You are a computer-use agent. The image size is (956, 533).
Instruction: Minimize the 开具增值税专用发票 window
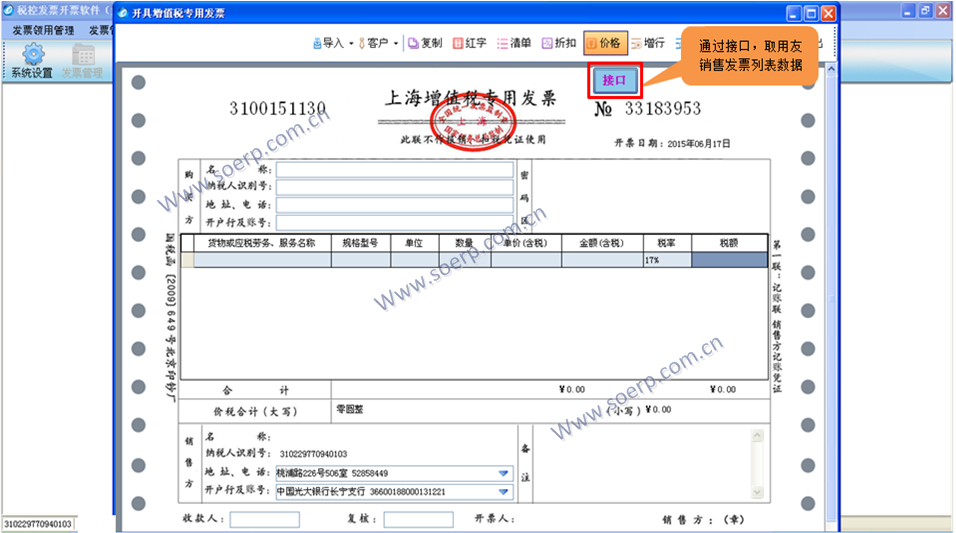click(x=794, y=13)
